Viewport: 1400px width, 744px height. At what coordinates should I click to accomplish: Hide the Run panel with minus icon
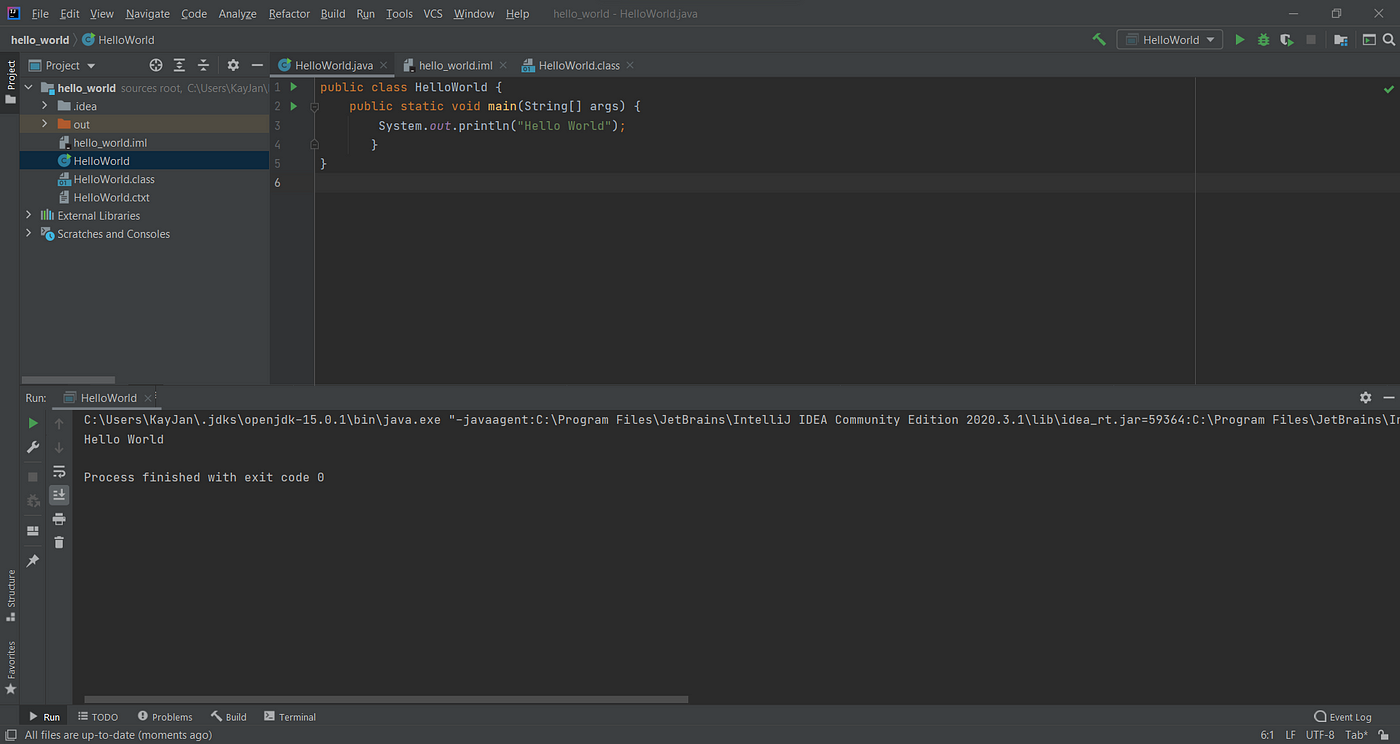[1388, 397]
